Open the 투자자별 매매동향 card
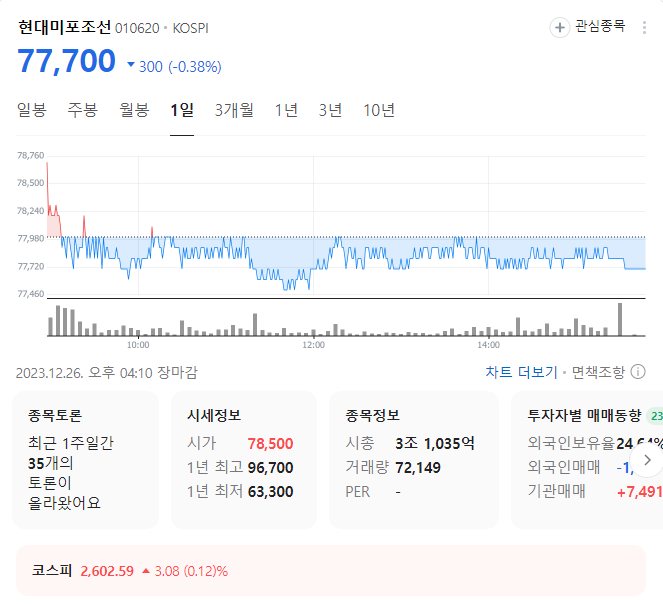The width and height of the screenshot is (663, 604). click(587, 460)
